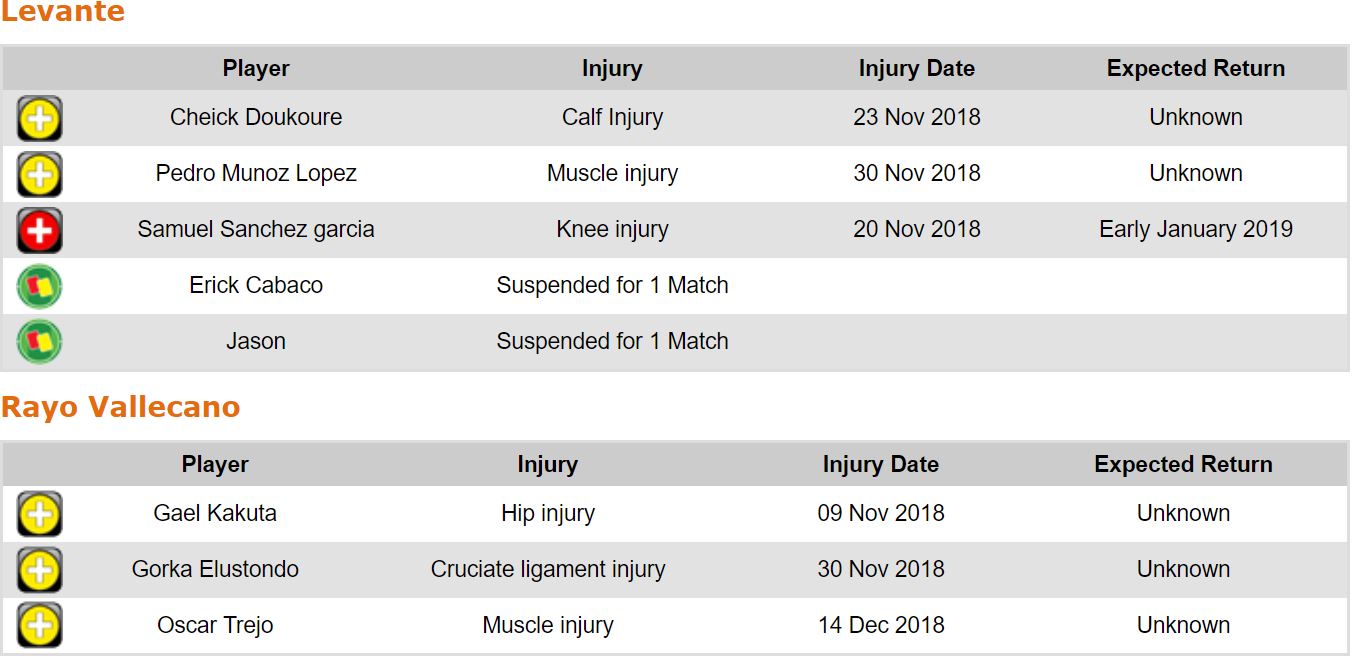
Task: Click the yellow injury icon for Gorka Elustondo
Action: [39, 570]
